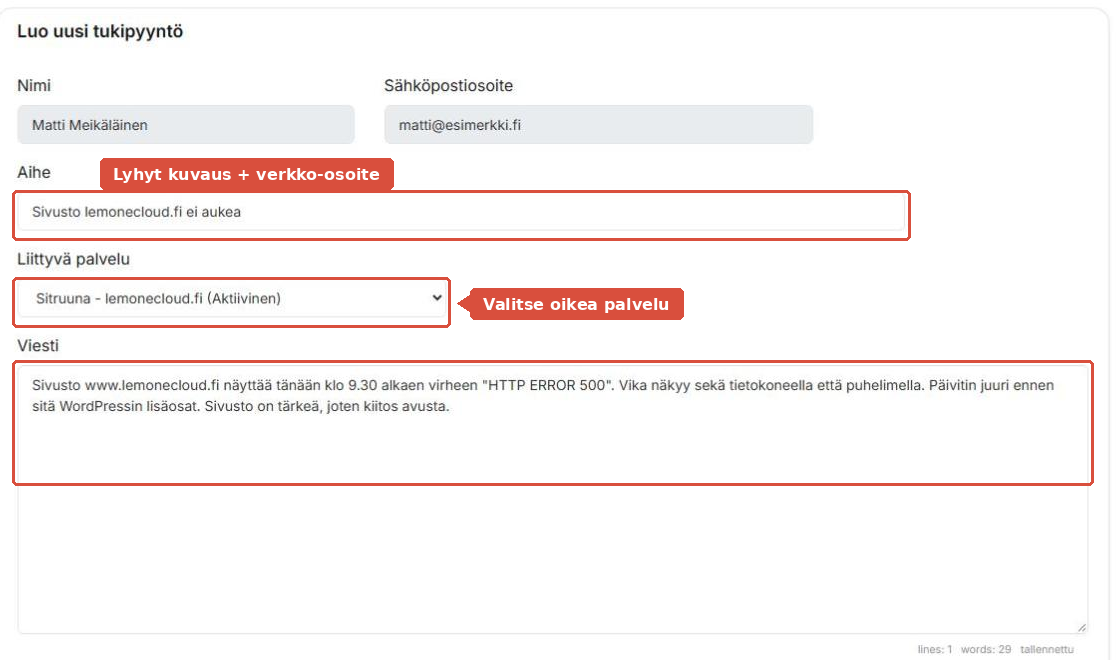Screen dimensions: 1120x660
Task: Click the 'Liittyvä palvelu' label
Action: pos(74,259)
